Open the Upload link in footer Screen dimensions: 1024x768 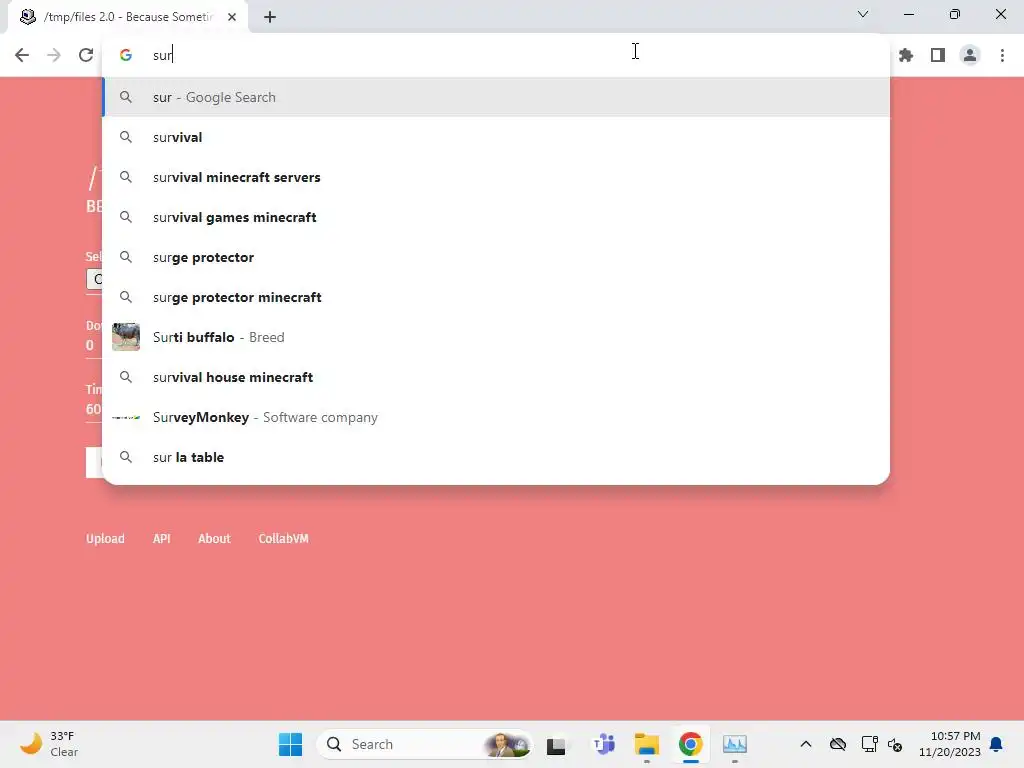click(x=105, y=539)
